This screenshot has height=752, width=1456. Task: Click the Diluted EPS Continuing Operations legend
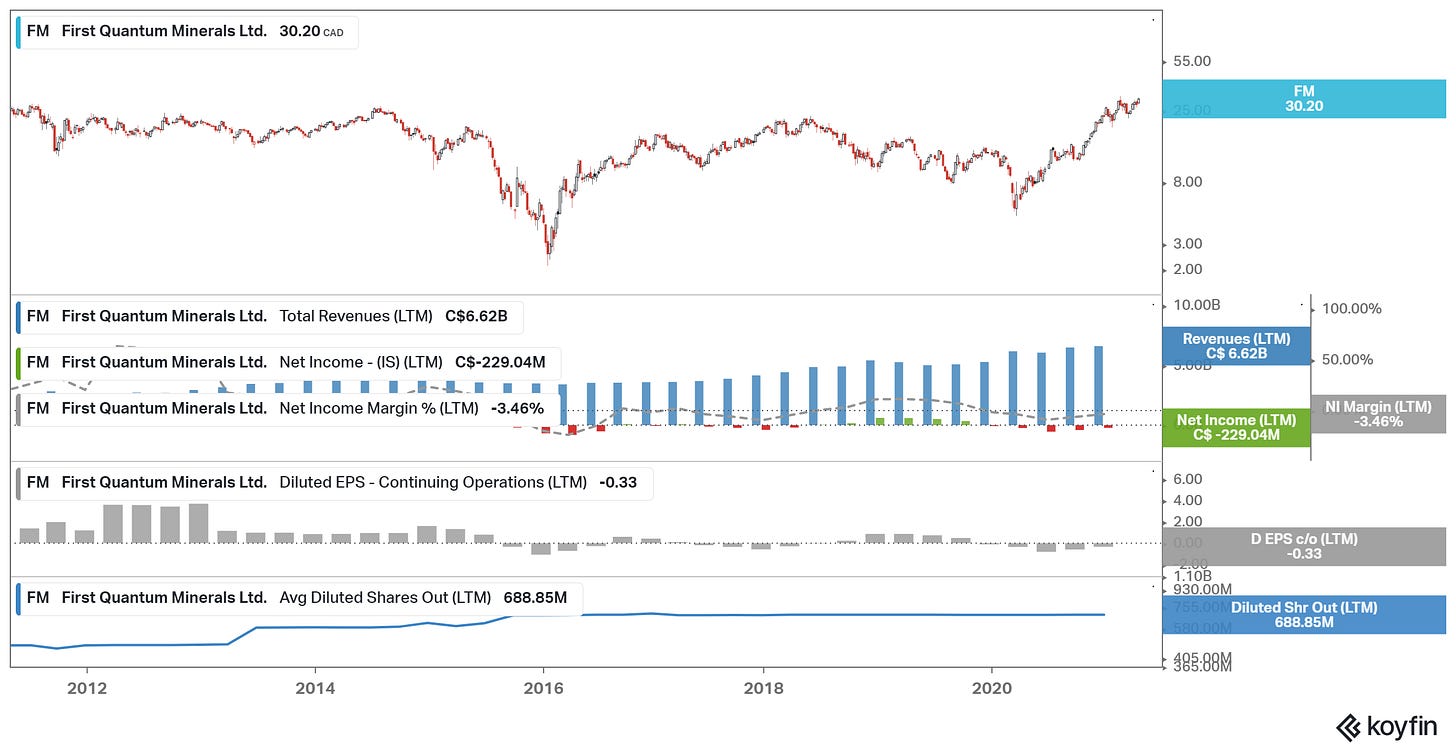tap(334, 482)
